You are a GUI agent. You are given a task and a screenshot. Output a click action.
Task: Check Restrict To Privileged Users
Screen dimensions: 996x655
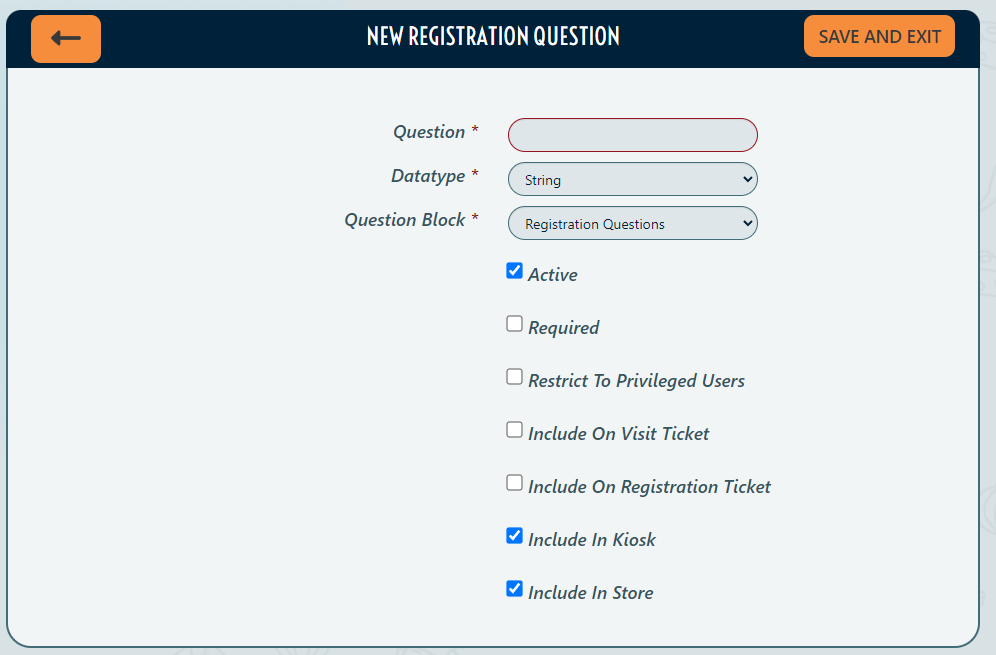tap(514, 376)
